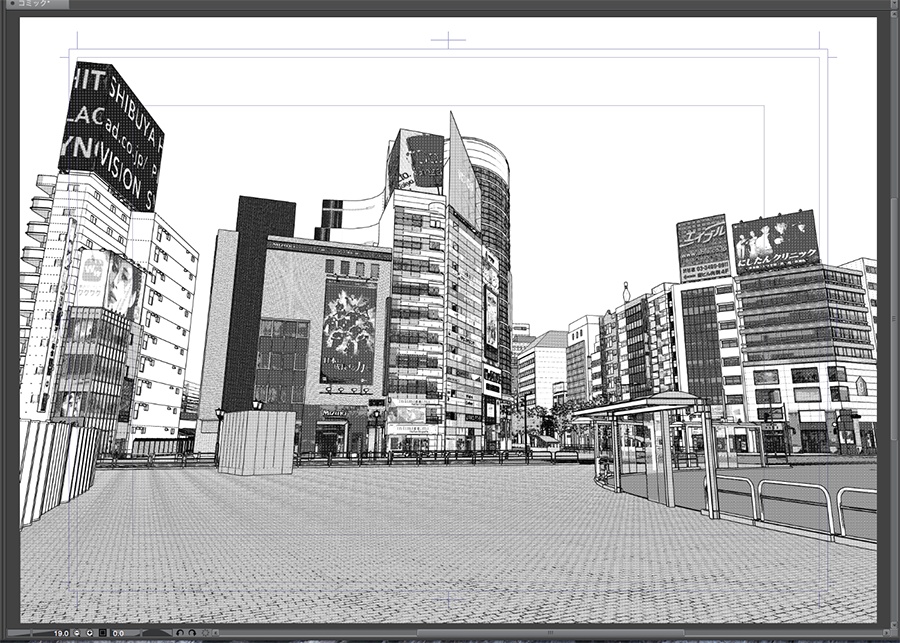This screenshot has width=900, height=643.
Task: Click the comic page canvas artwork
Action: [450, 350]
